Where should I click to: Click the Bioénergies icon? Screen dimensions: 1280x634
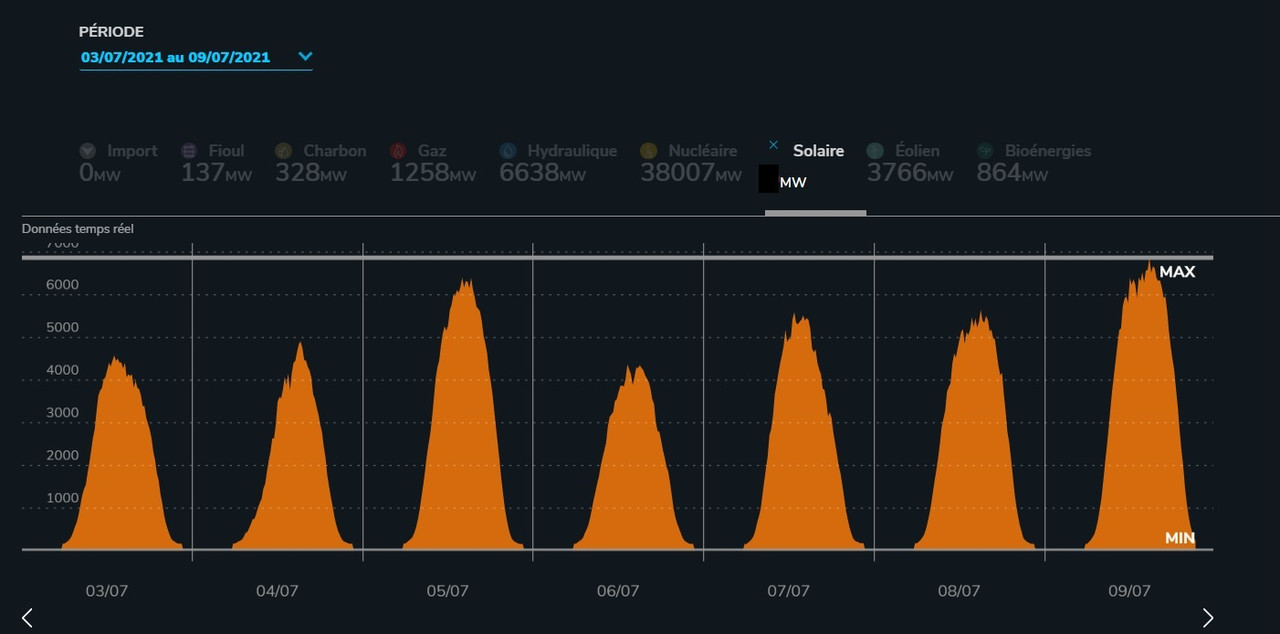click(986, 151)
